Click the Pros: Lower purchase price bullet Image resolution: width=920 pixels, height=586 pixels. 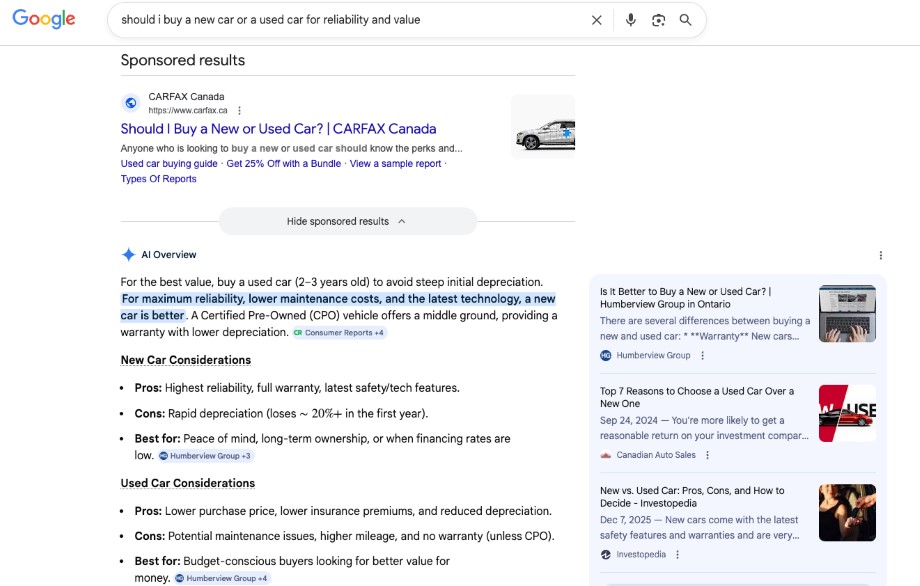[x=343, y=511]
